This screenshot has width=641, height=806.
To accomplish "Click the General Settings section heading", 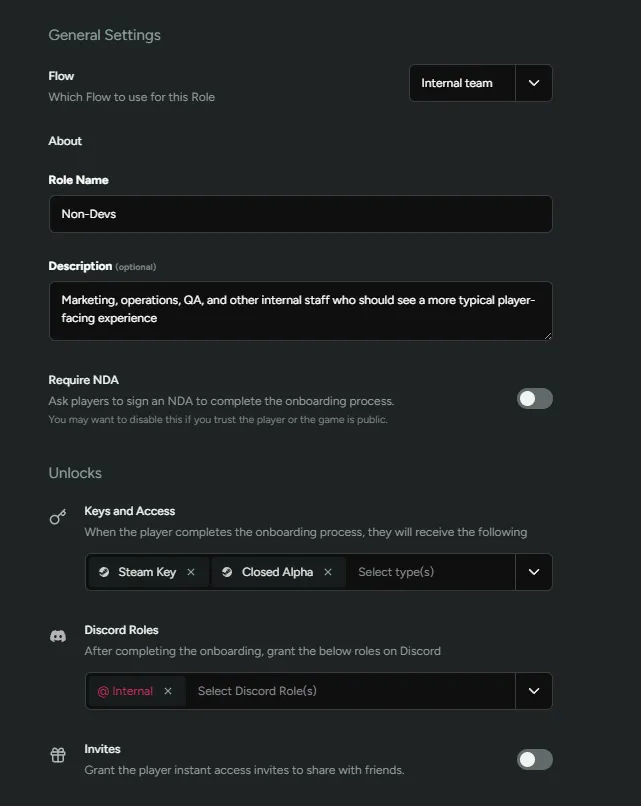I will 104,35.
